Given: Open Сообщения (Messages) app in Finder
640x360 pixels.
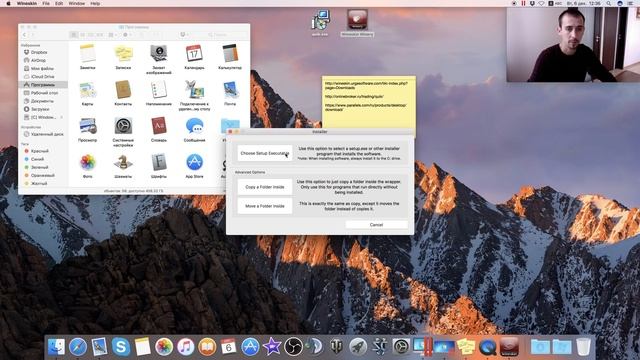Looking at the screenshot, I should 194,129.
